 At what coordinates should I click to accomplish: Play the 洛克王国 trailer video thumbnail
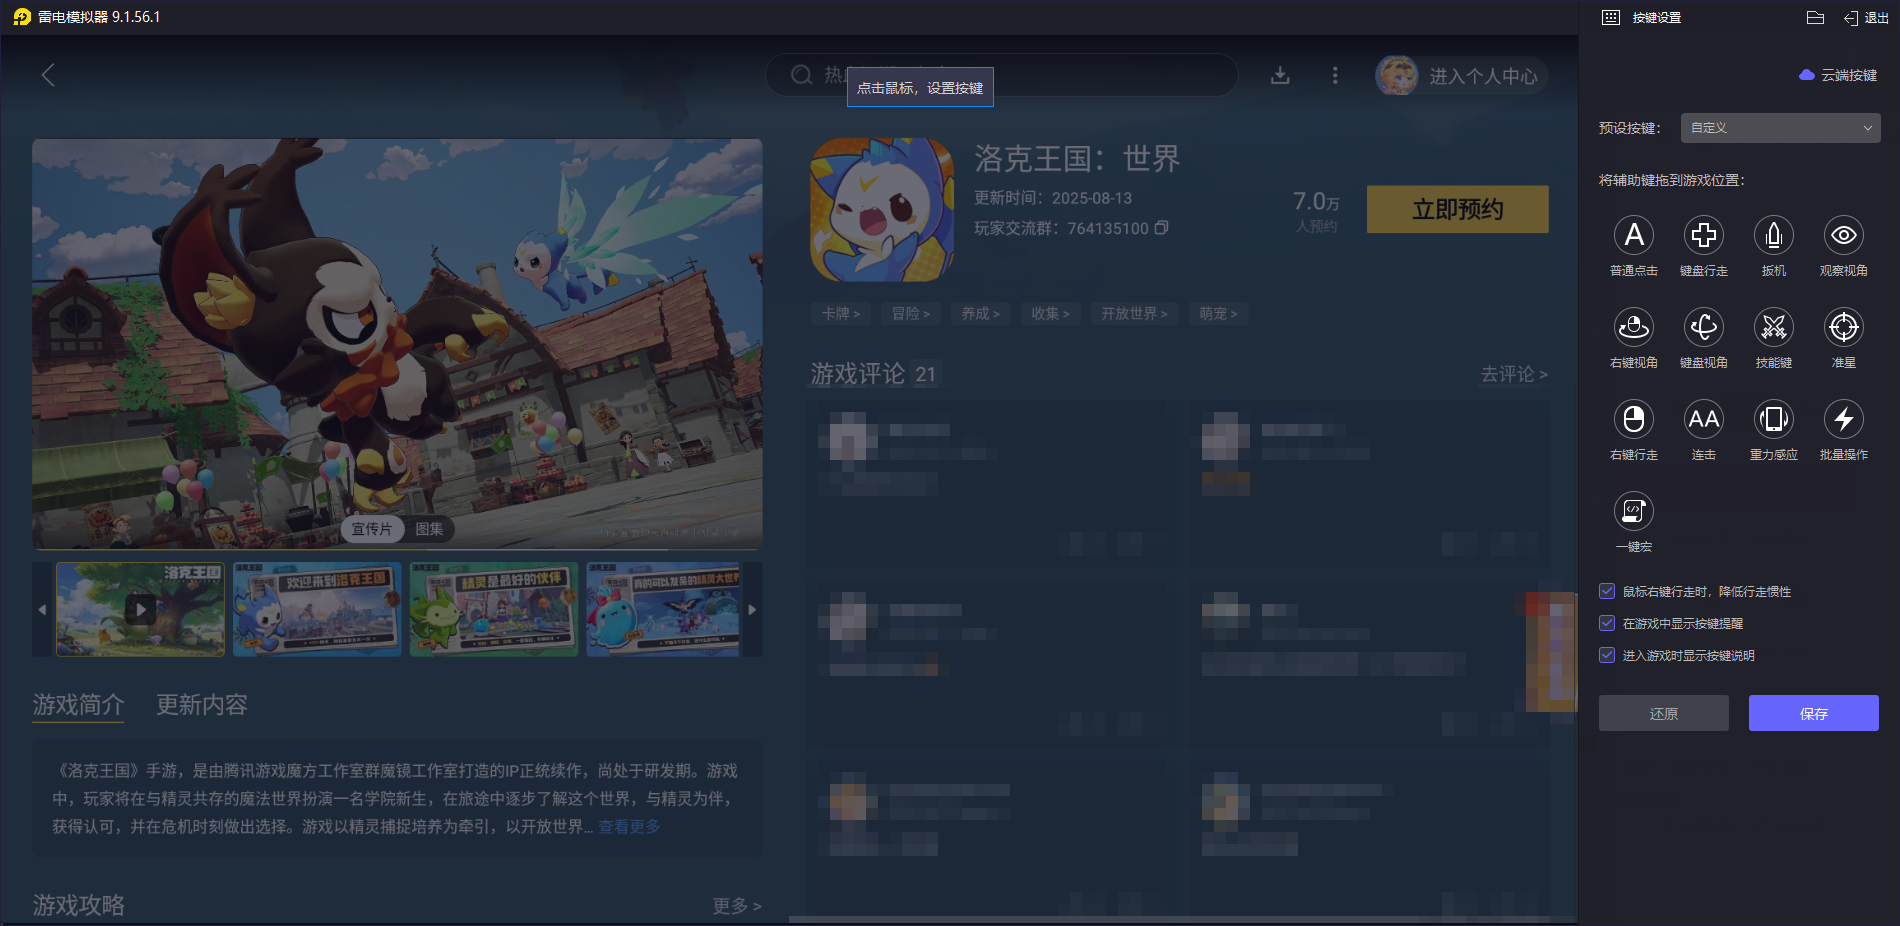pyautogui.click(x=140, y=609)
